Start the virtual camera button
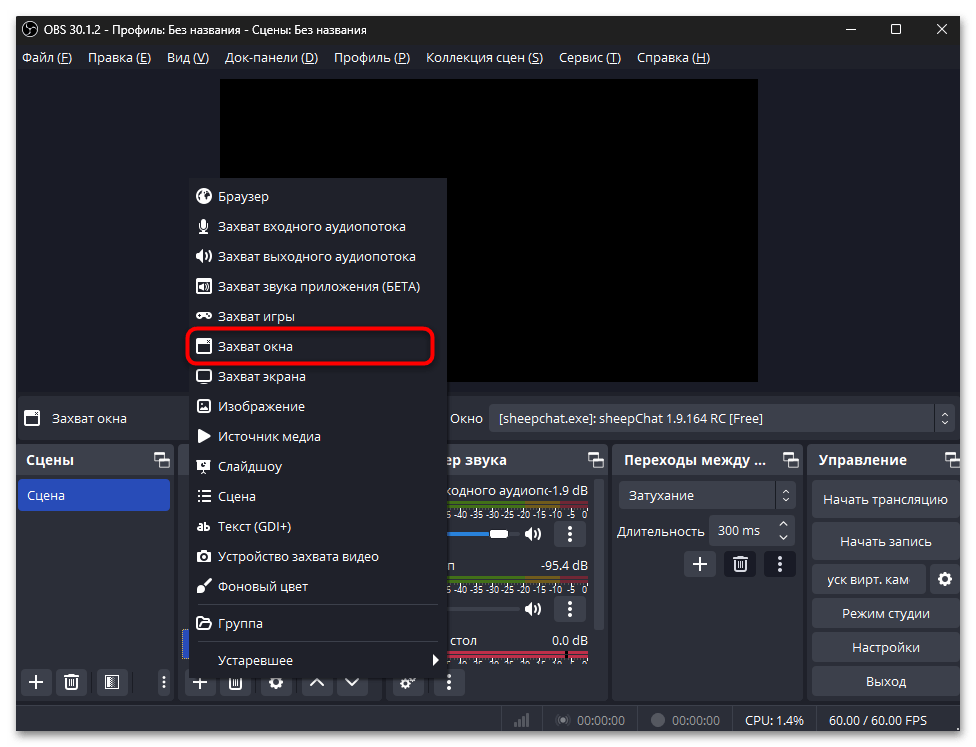The height and width of the screenshot is (747, 976). (x=868, y=580)
